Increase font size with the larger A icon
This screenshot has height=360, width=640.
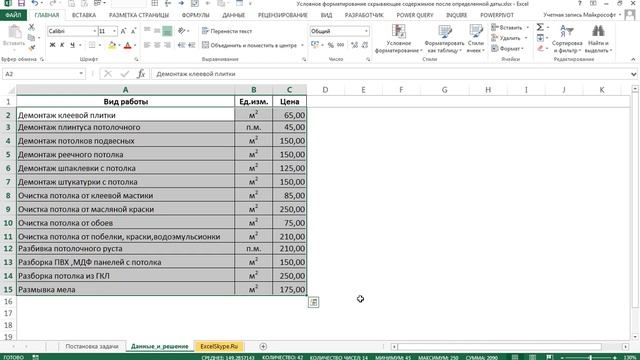pos(123,31)
